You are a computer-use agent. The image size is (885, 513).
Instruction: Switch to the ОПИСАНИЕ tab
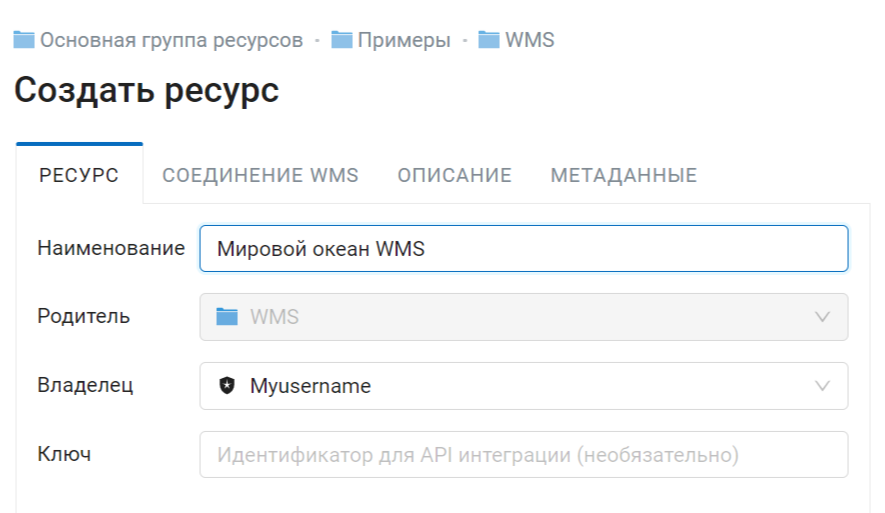(454, 175)
